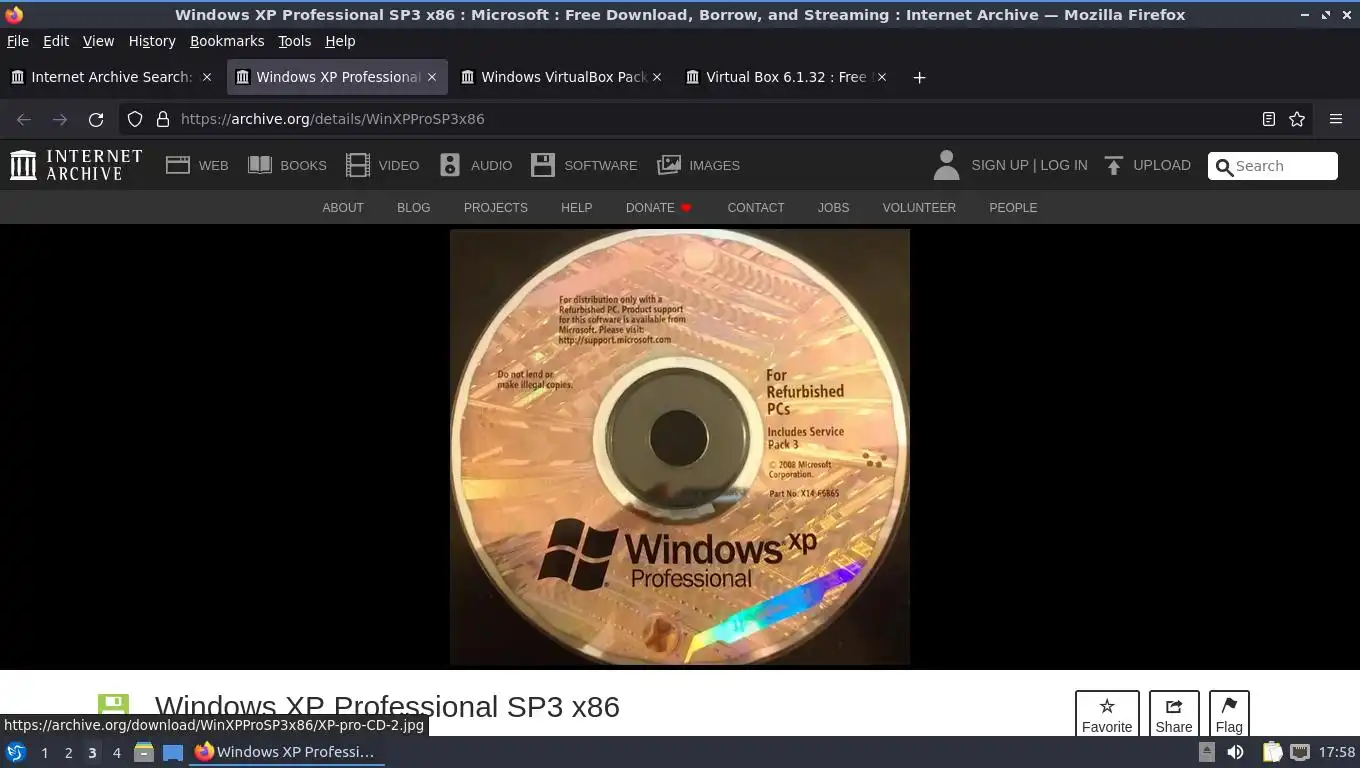
Task: Open the CONTACT link
Action: click(x=755, y=207)
